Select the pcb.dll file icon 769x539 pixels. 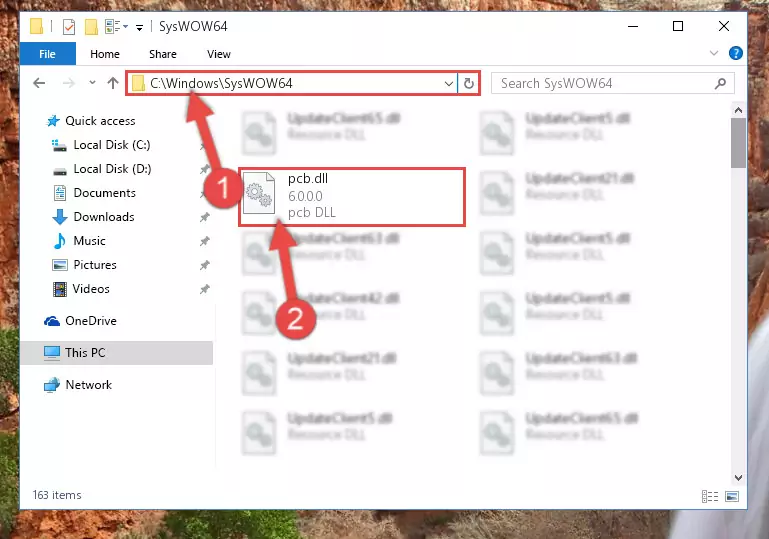(x=259, y=193)
